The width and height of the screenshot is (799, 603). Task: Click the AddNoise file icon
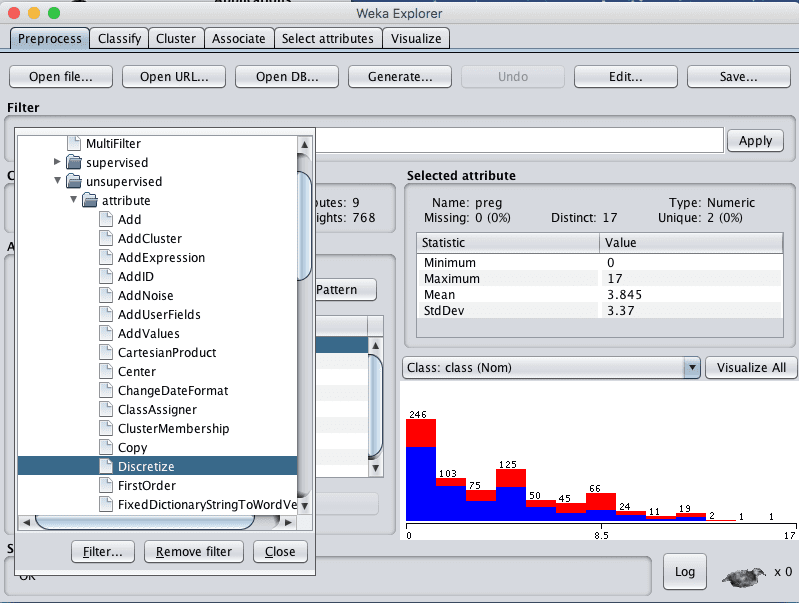[106, 295]
